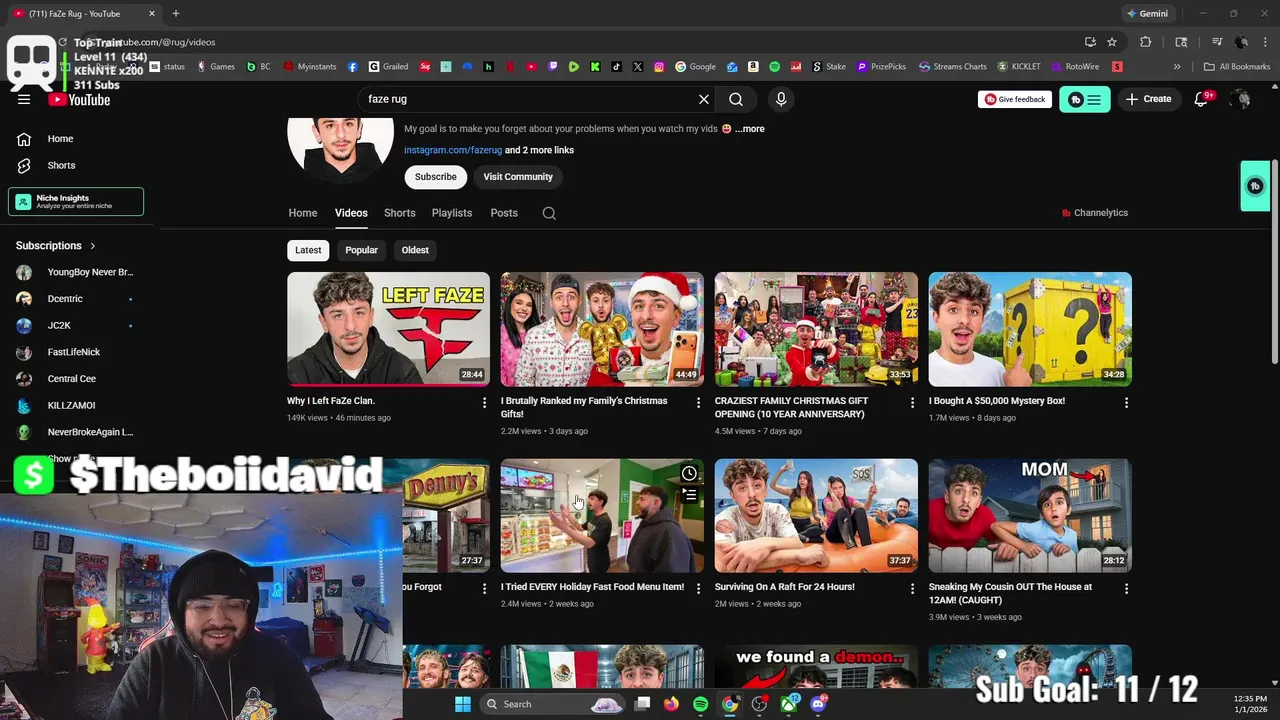The width and height of the screenshot is (1280, 720).
Task: Toggle the teal extension list button
Action: (x=1085, y=99)
